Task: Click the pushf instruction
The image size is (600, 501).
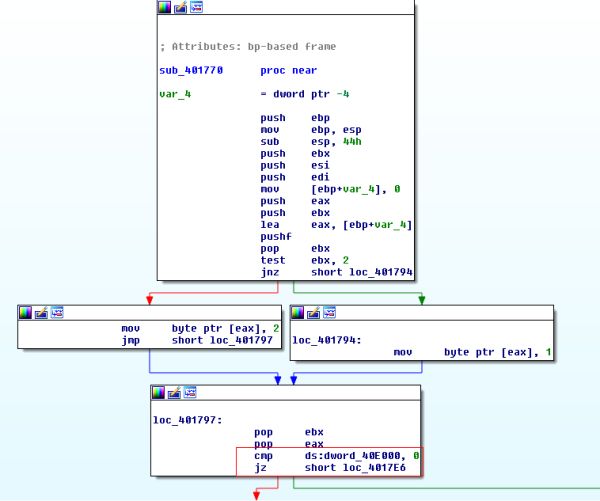Action: coord(276,237)
